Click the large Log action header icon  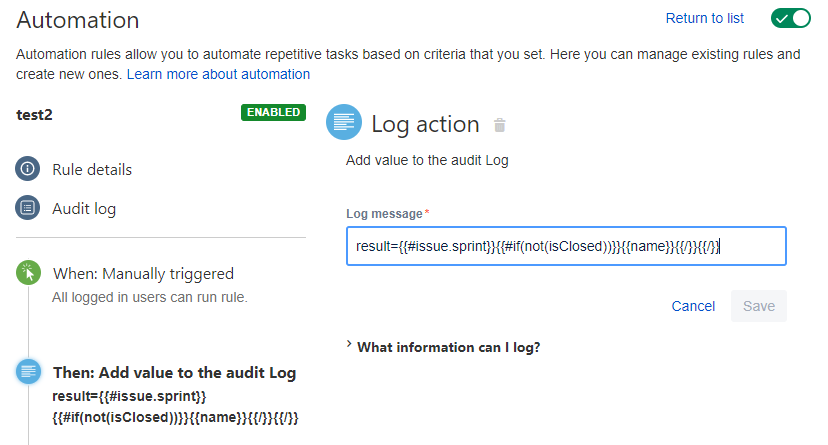tap(344, 122)
